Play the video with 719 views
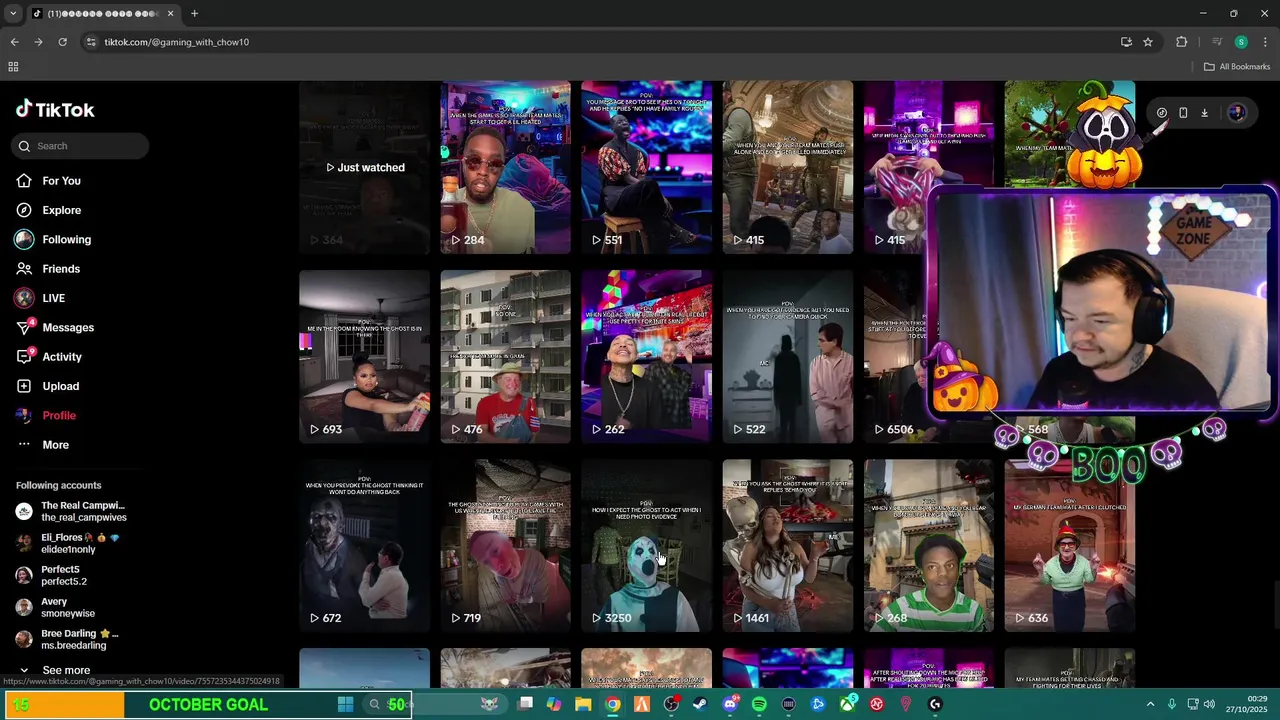Image resolution: width=1280 pixels, height=720 pixels. tap(505, 545)
